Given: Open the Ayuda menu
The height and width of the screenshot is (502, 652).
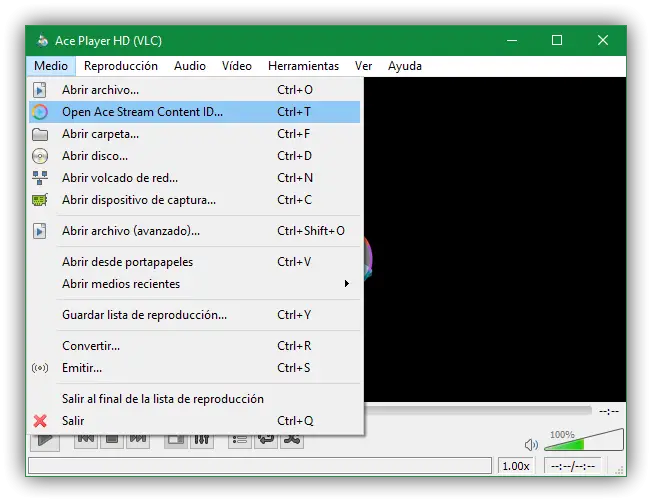Looking at the screenshot, I should pos(405,66).
